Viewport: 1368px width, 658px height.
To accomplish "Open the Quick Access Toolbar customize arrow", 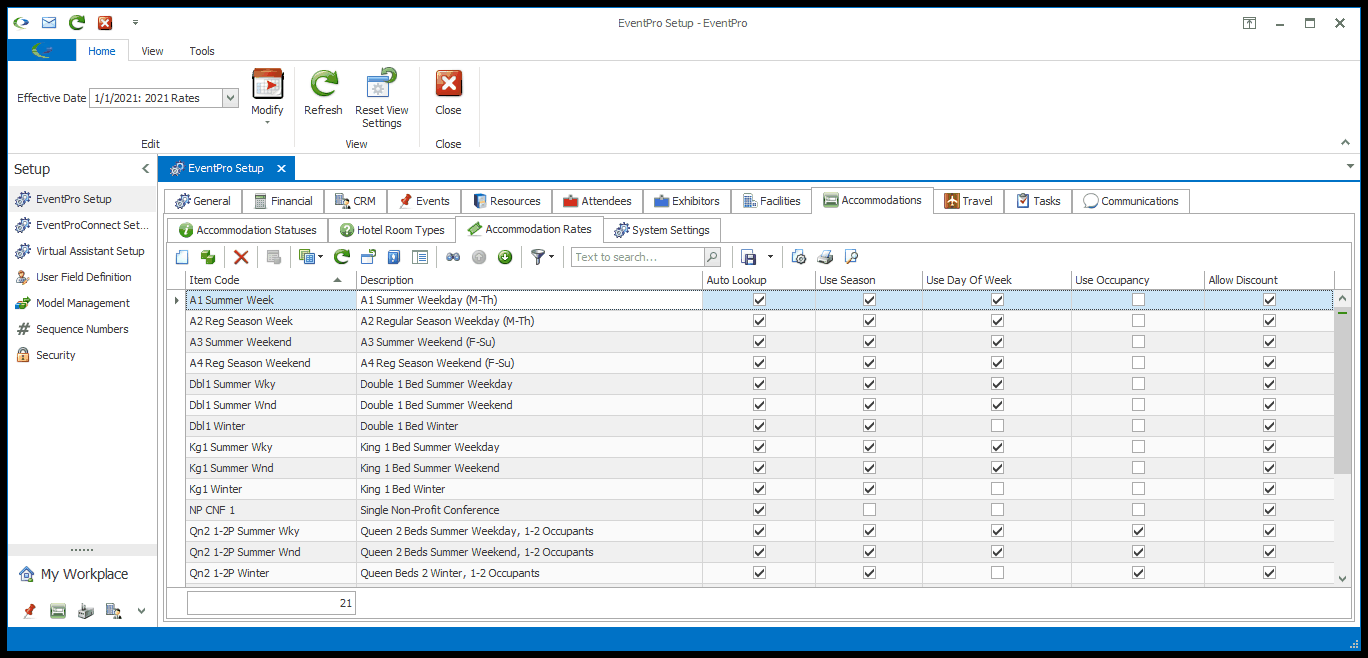I will click(135, 22).
